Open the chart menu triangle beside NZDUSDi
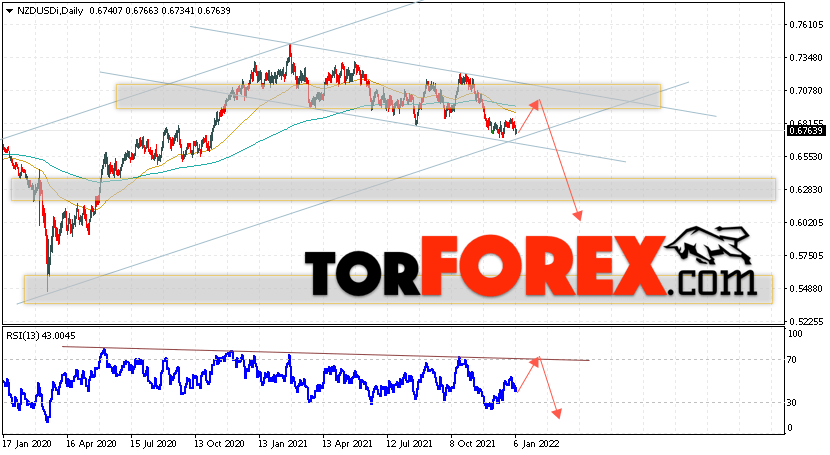 (x=9, y=11)
